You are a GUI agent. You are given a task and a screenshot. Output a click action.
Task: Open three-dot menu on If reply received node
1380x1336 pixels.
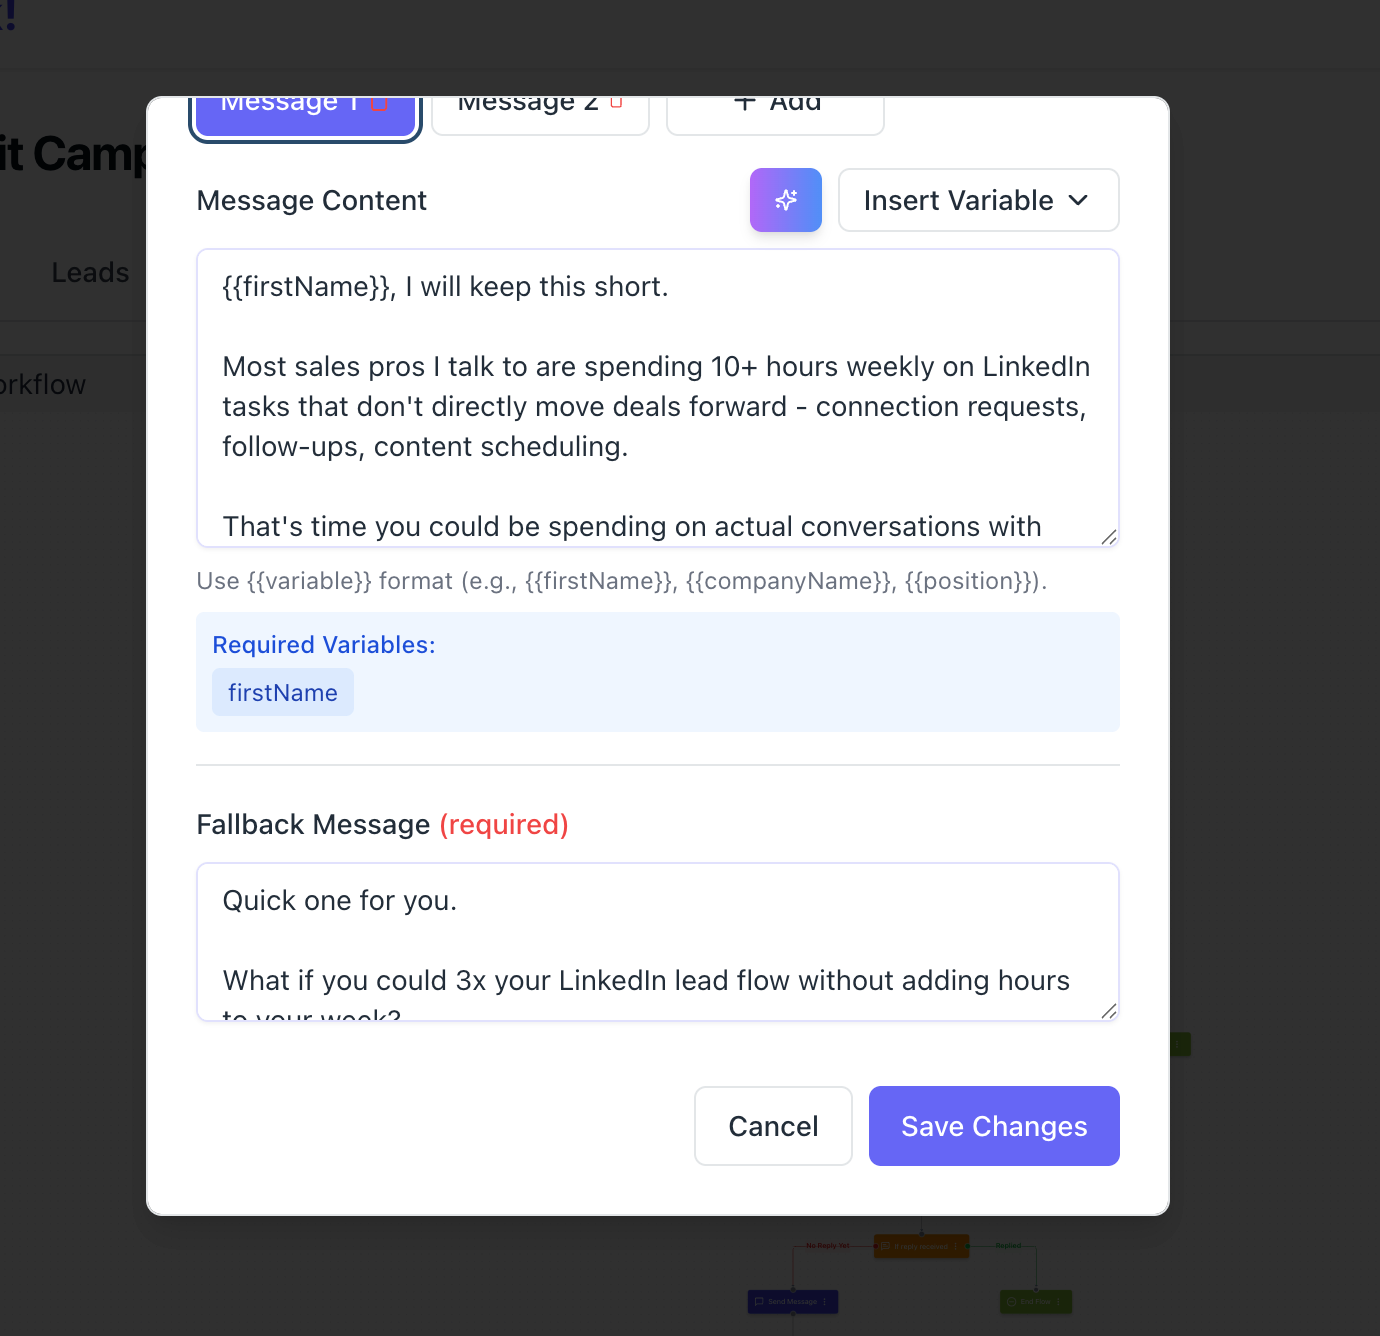point(955,1246)
